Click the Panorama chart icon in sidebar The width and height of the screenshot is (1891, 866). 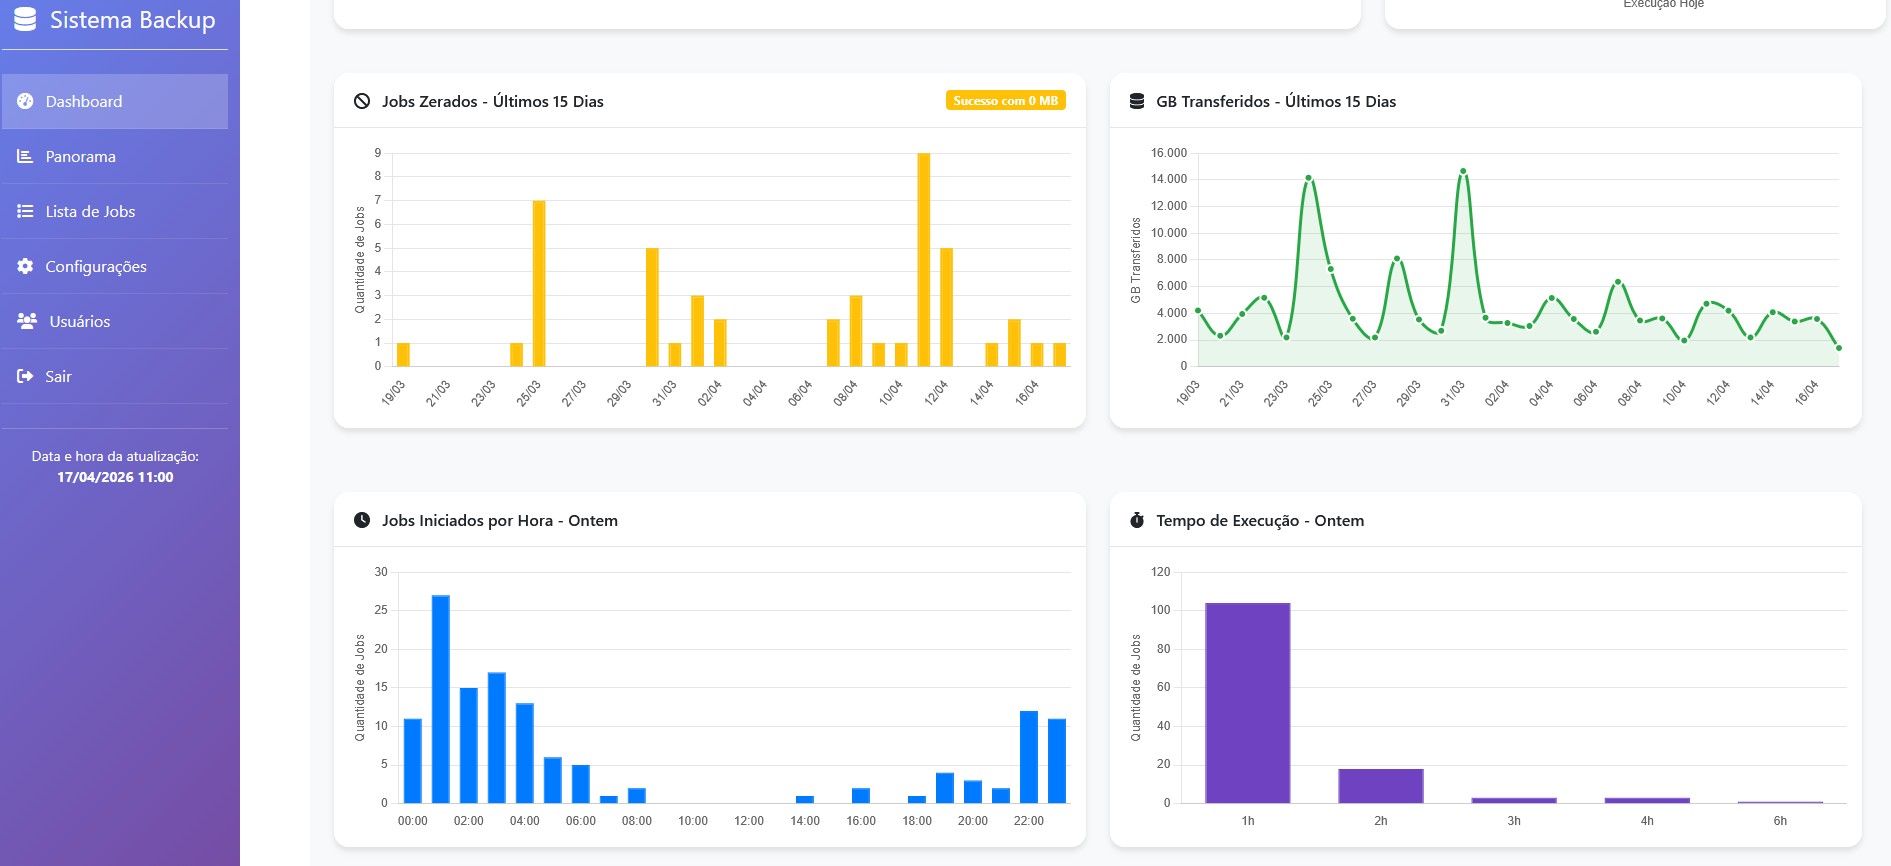tap(25, 156)
